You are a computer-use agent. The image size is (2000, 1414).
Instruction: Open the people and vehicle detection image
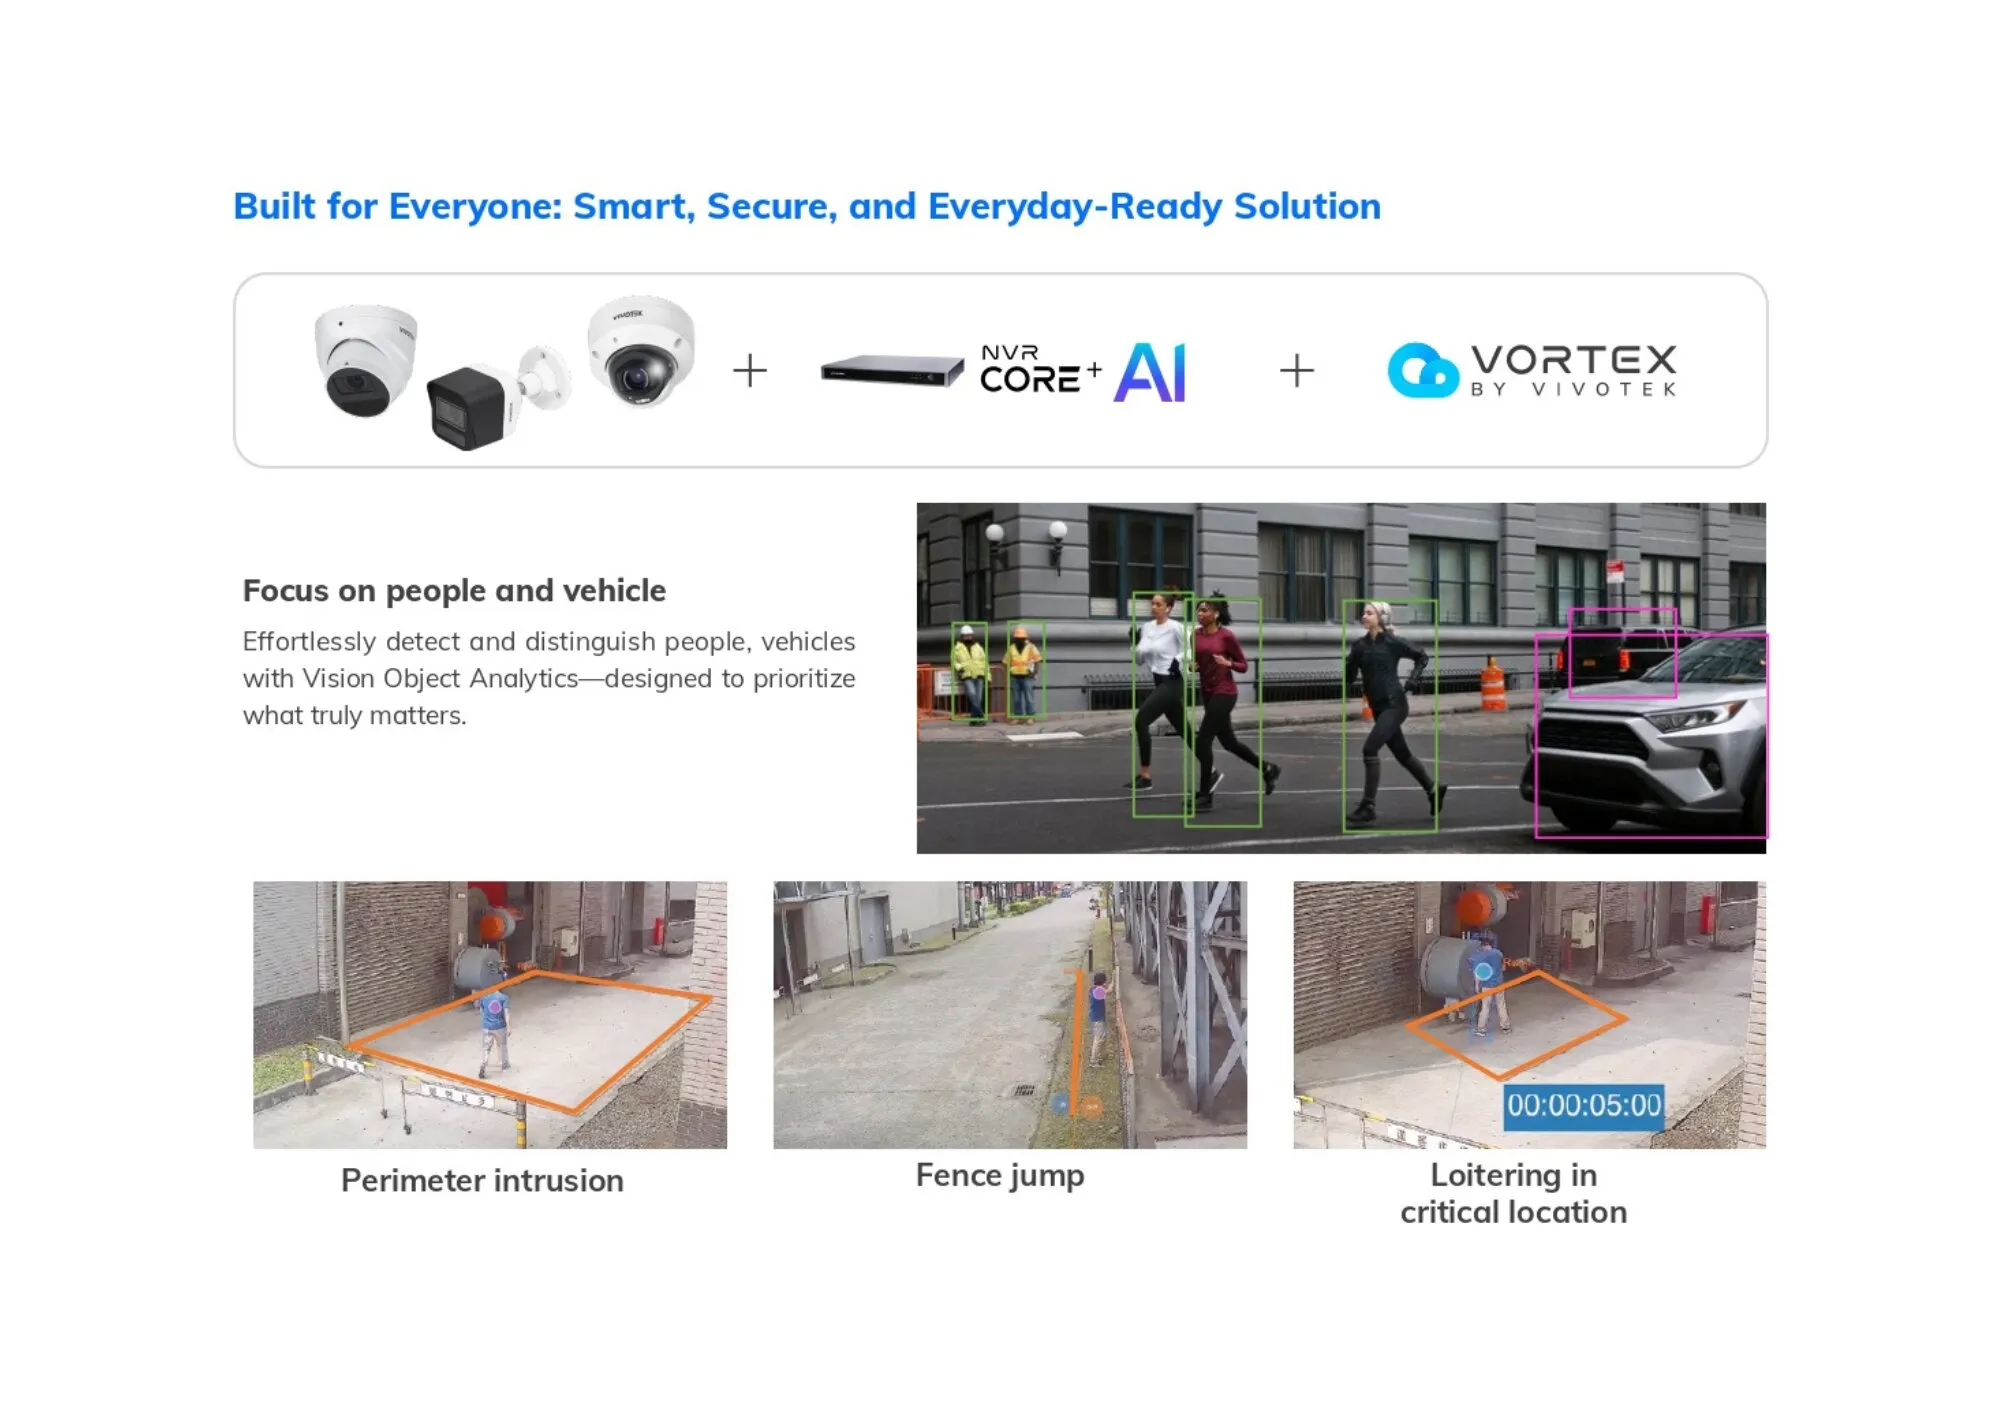click(x=1341, y=678)
